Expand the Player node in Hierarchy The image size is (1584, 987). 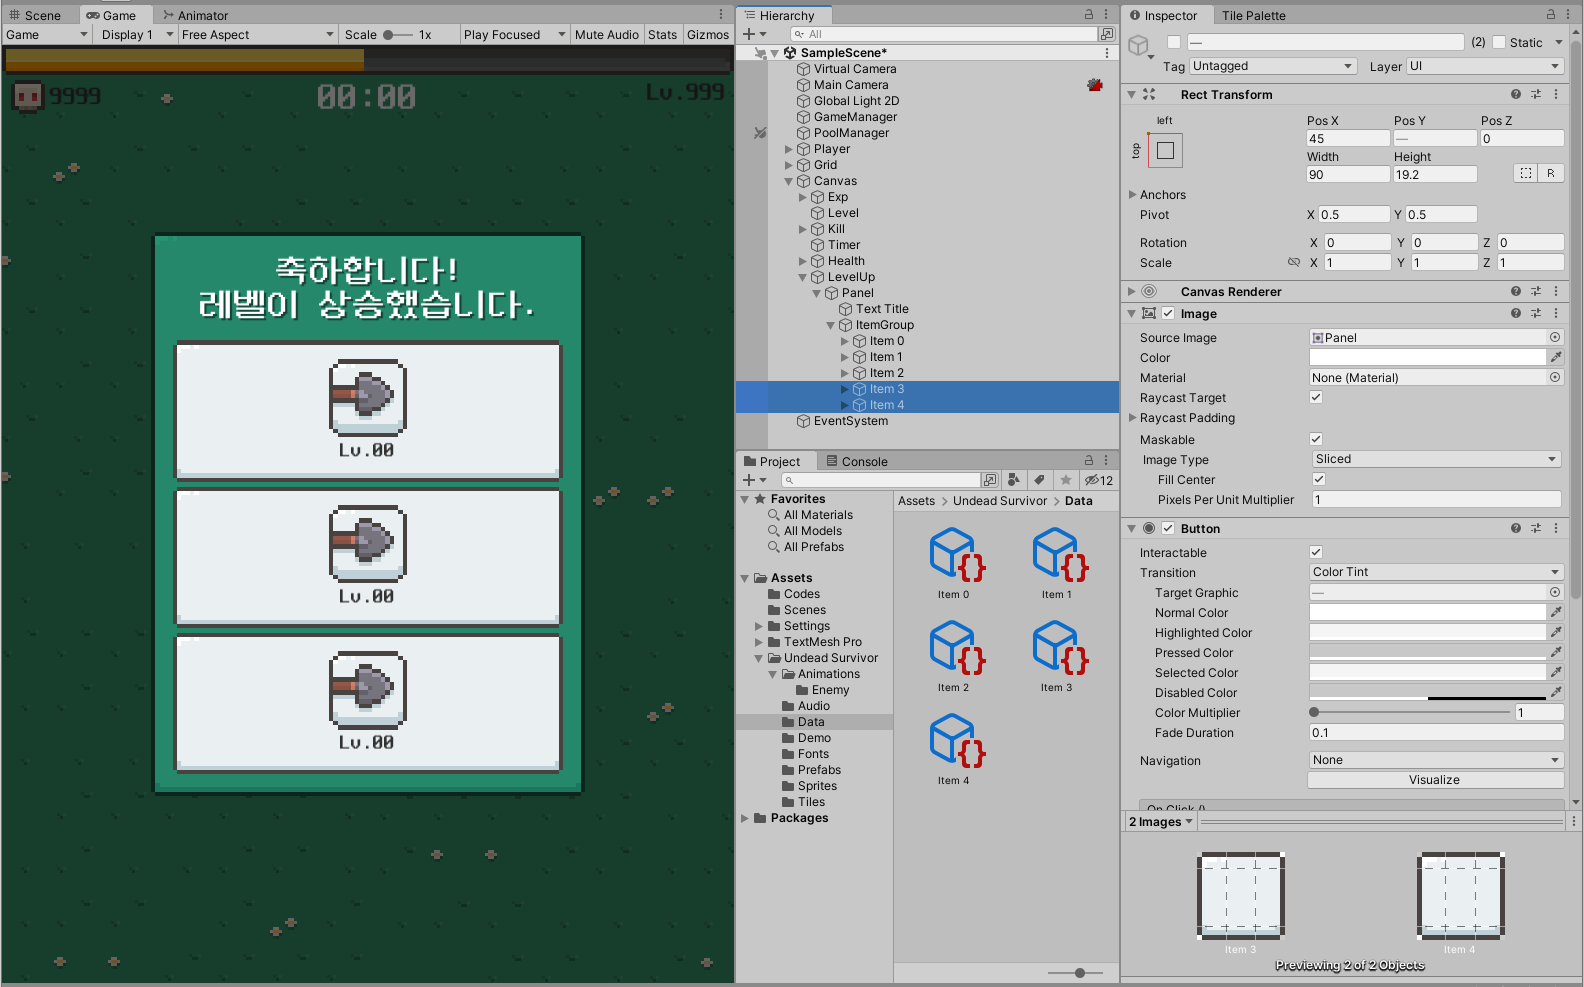tap(788, 149)
